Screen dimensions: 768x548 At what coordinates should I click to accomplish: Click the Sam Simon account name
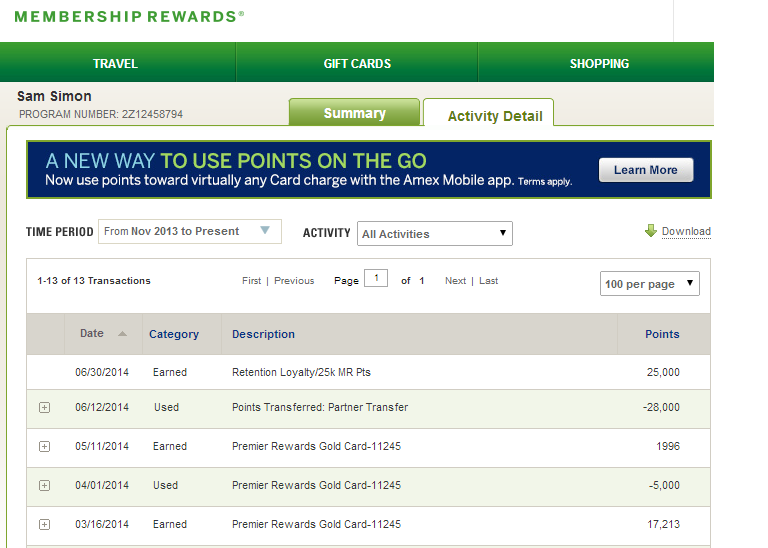point(54,96)
